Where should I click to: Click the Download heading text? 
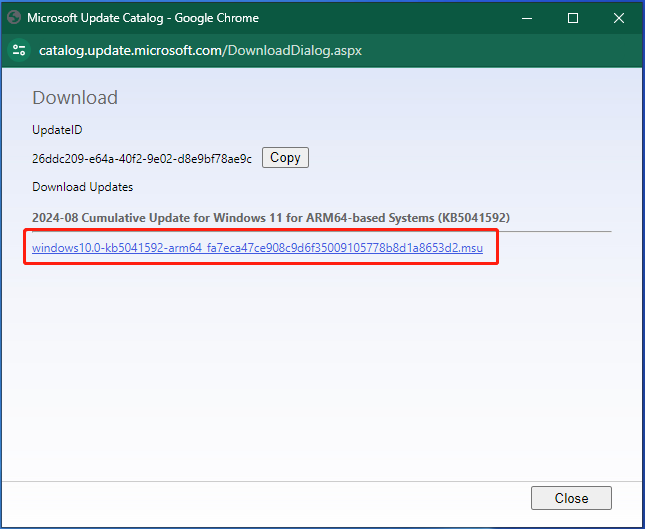pos(75,98)
